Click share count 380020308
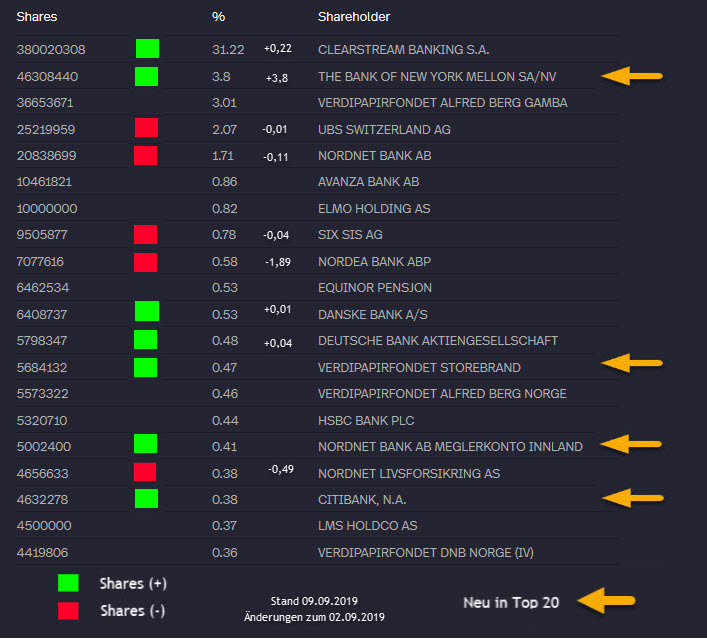This screenshot has height=639, width=707. (51, 50)
